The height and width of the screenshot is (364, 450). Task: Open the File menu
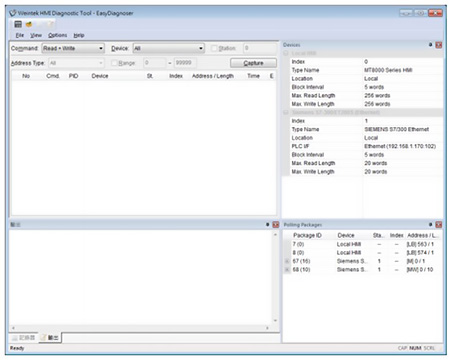(20, 35)
